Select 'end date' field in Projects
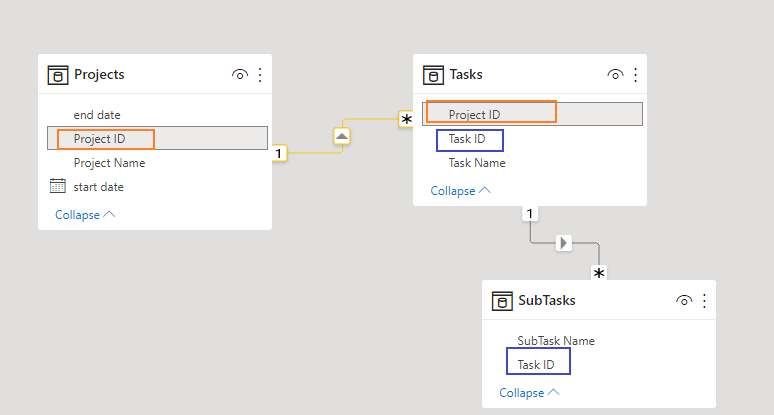Image resolution: width=774 pixels, height=415 pixels. [x=97, y=115]
